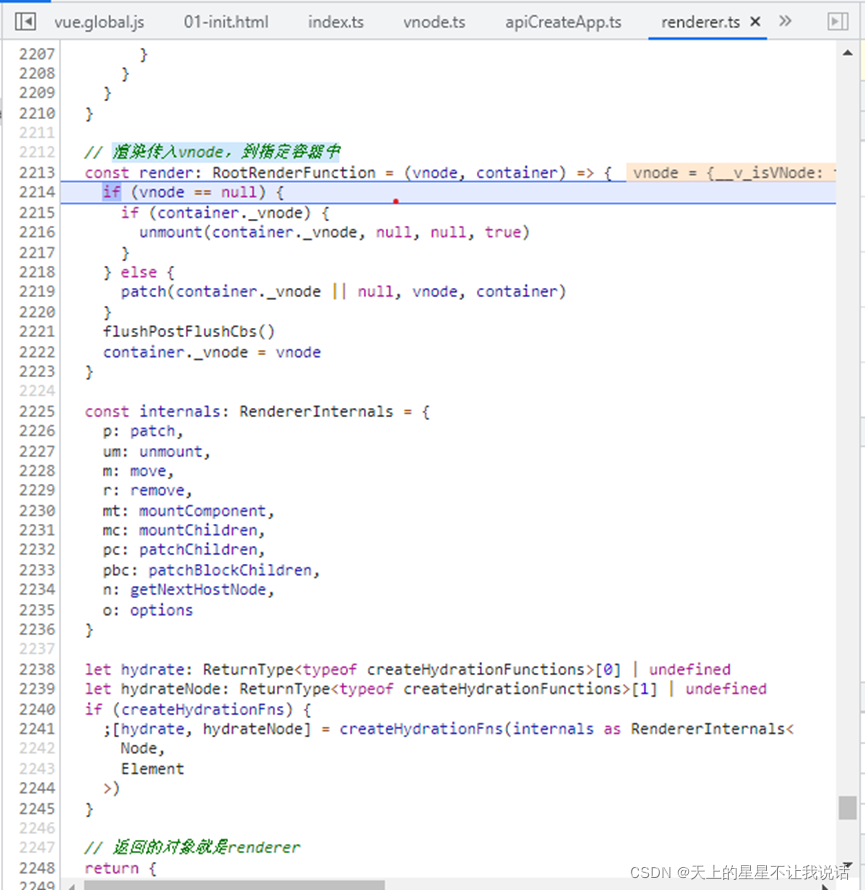Toggle the file navigator sidebar icon
The image size is (865, 890).
26,22
